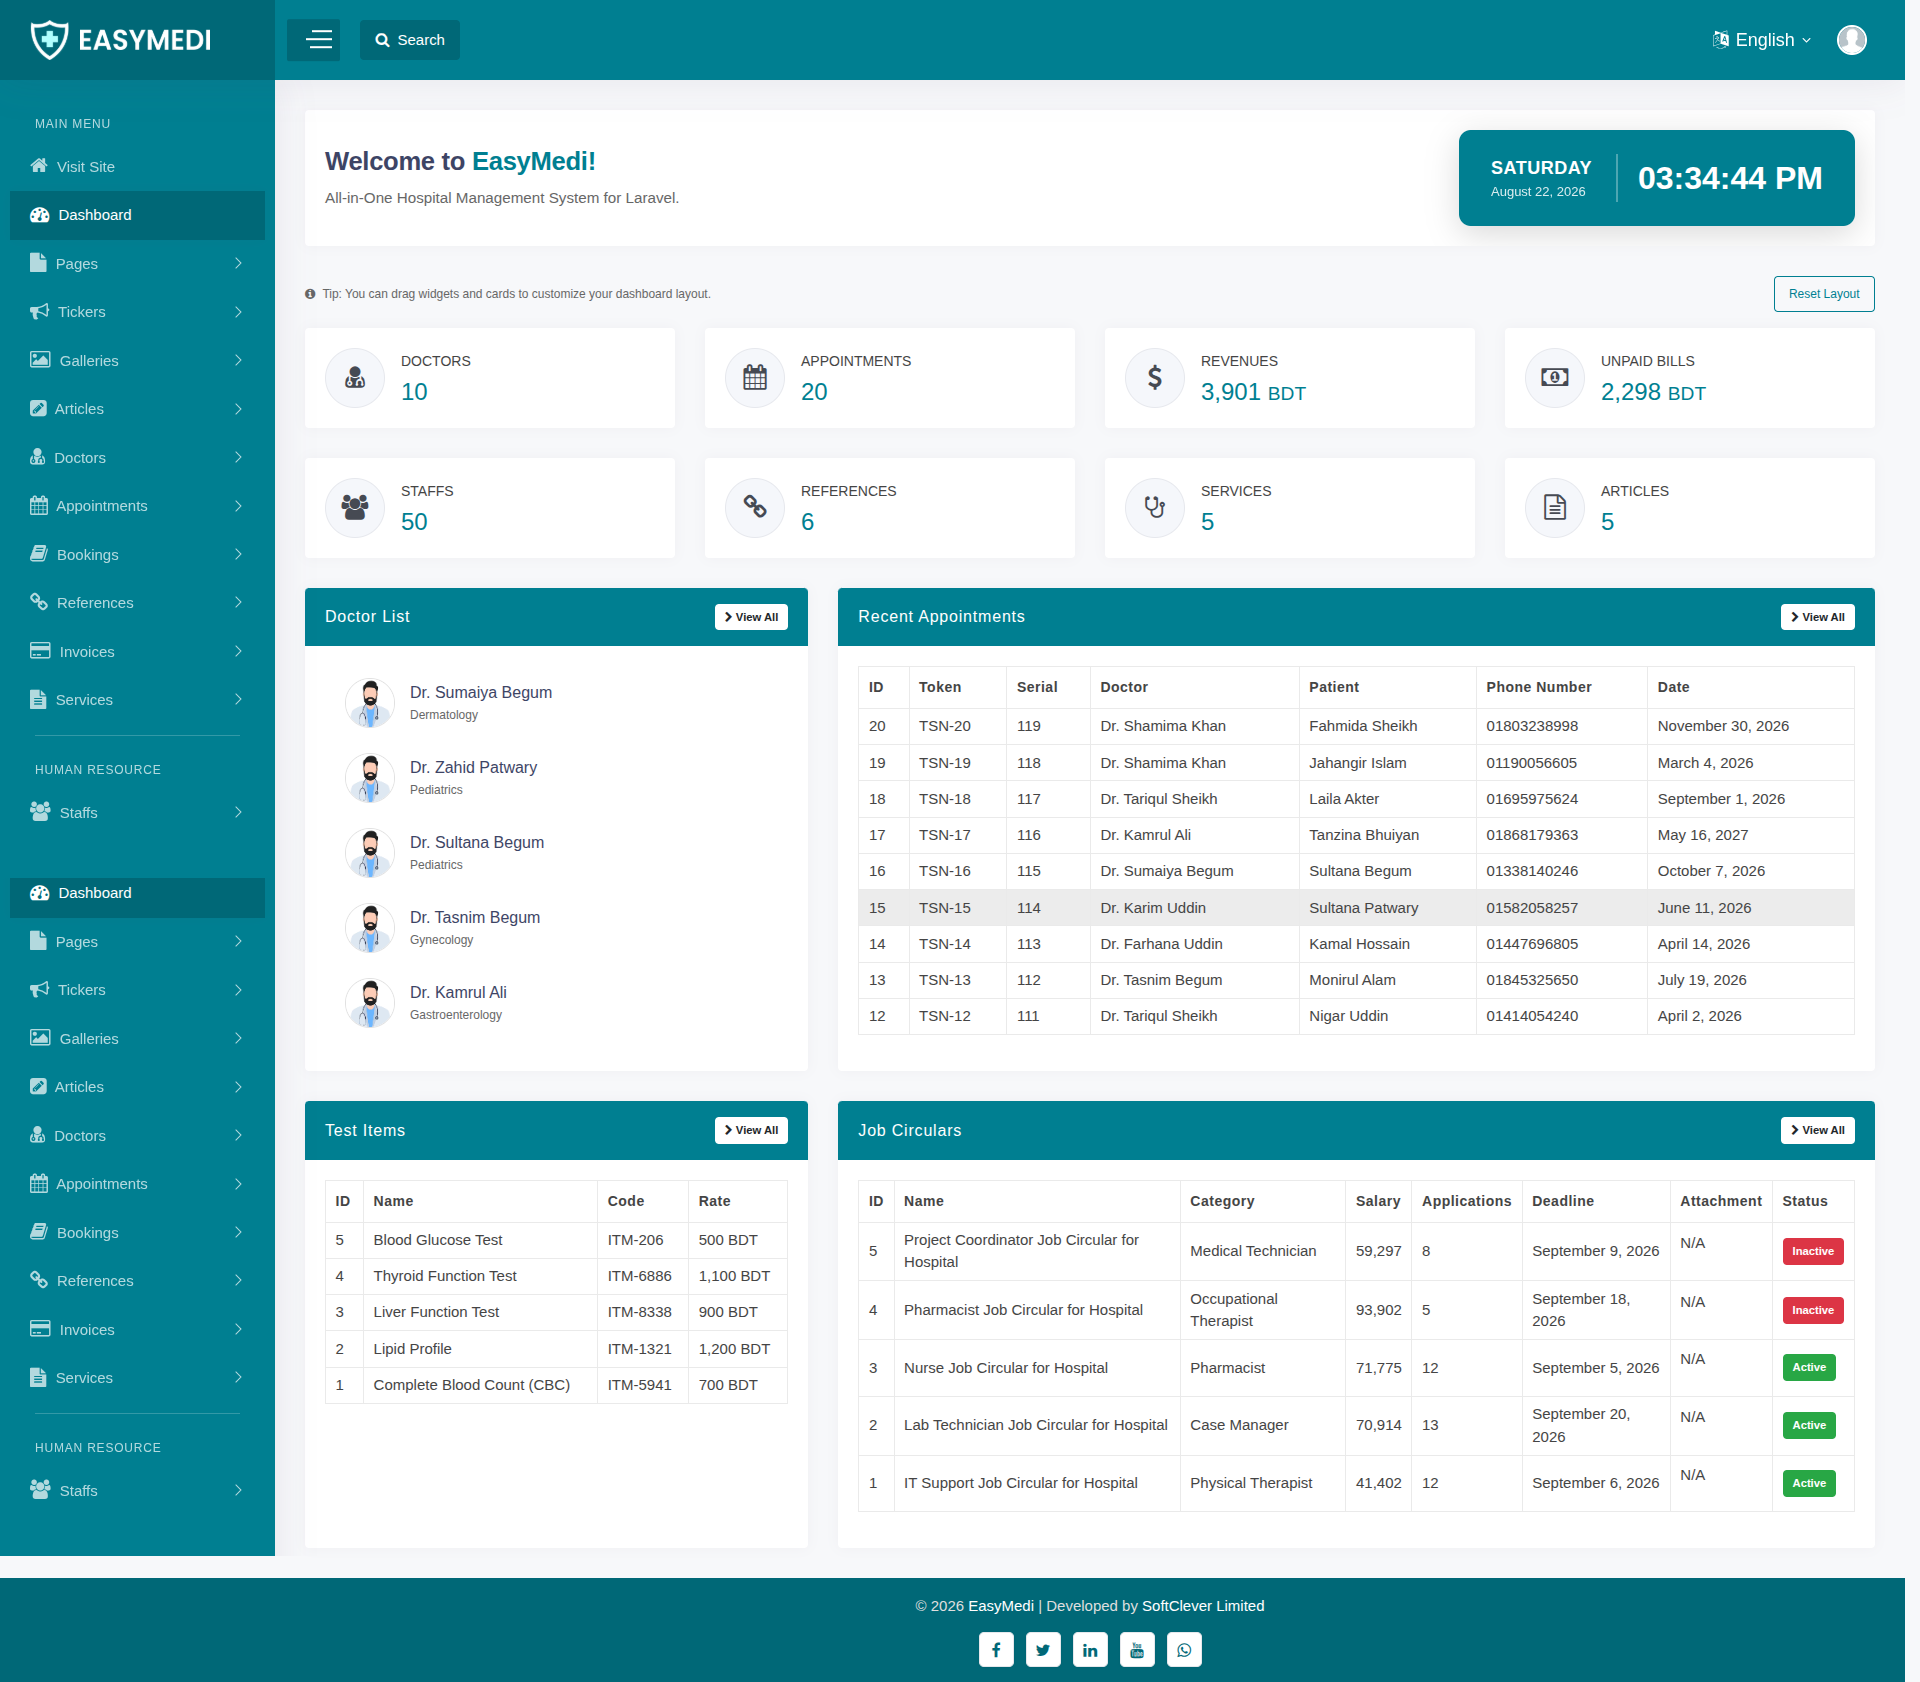Click the Visit Site home icon

coord(39,166)
